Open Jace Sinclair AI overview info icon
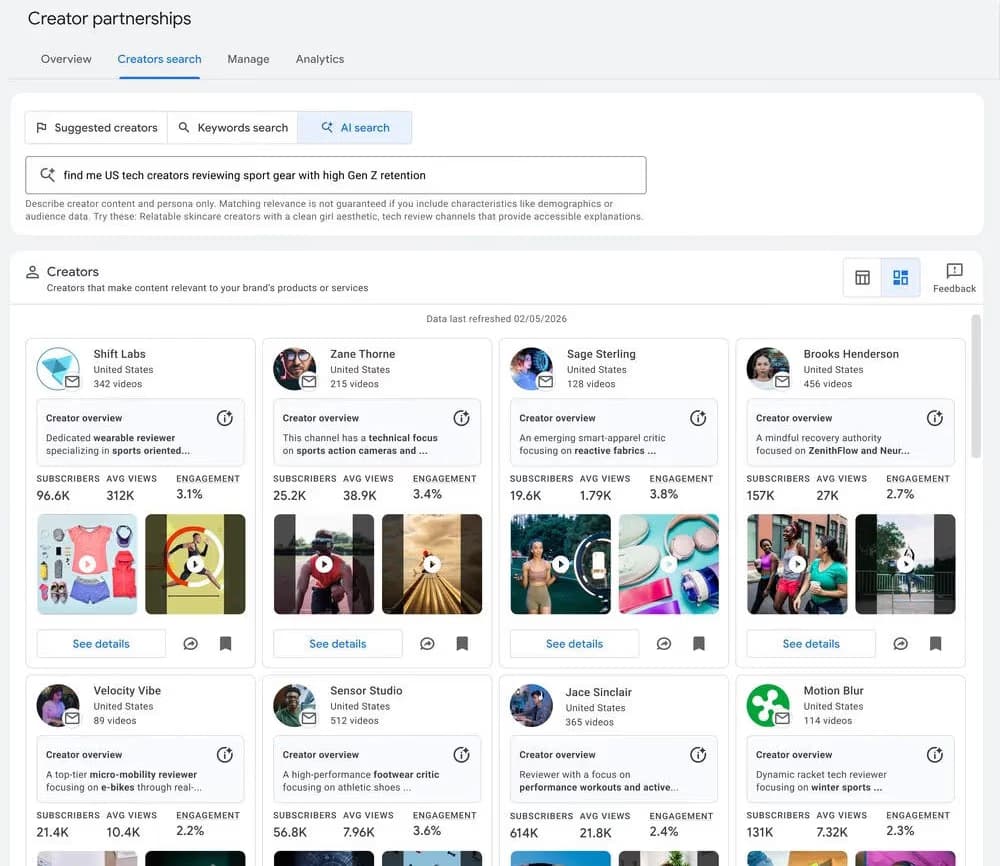 click(698, 755)
